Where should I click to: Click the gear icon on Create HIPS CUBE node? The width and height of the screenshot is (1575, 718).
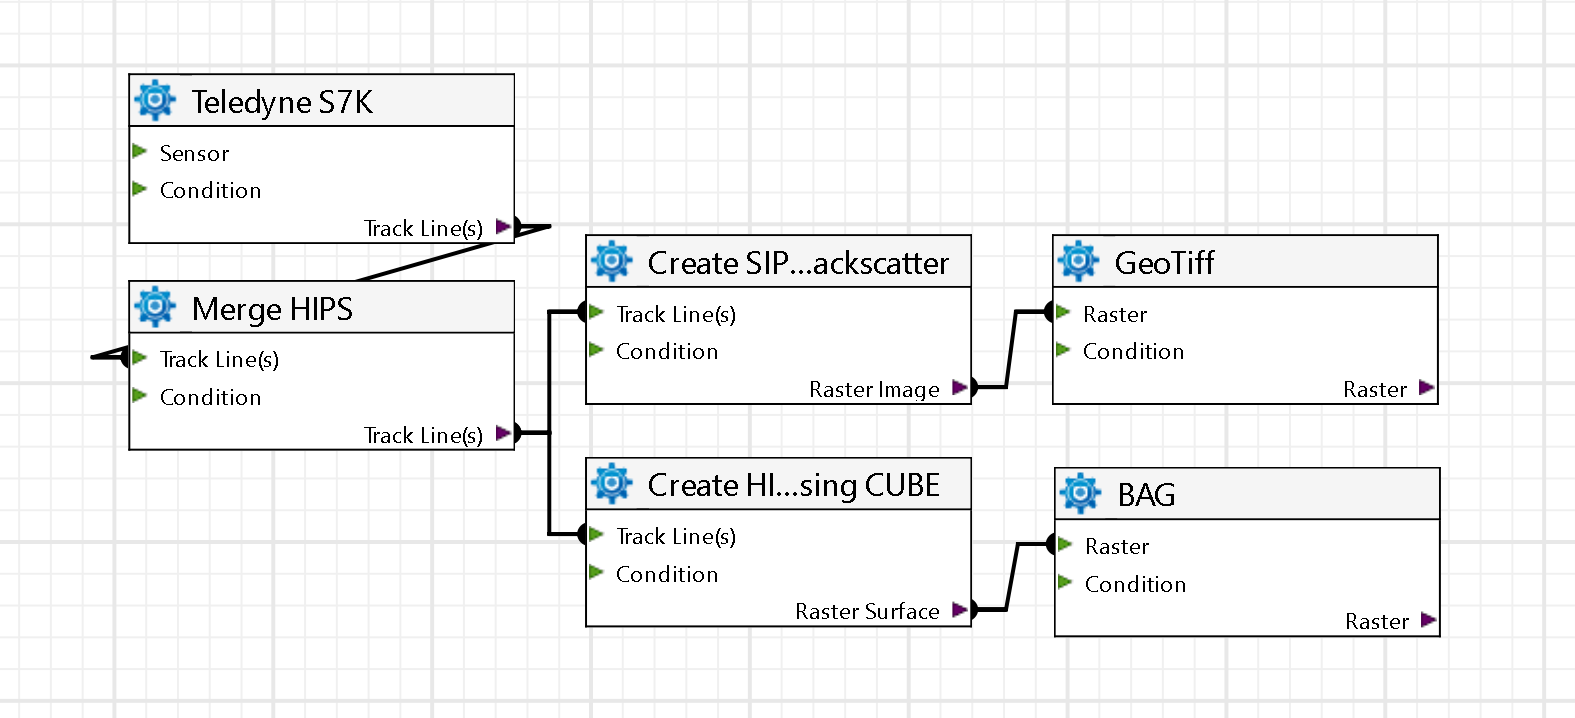[611, 484]
